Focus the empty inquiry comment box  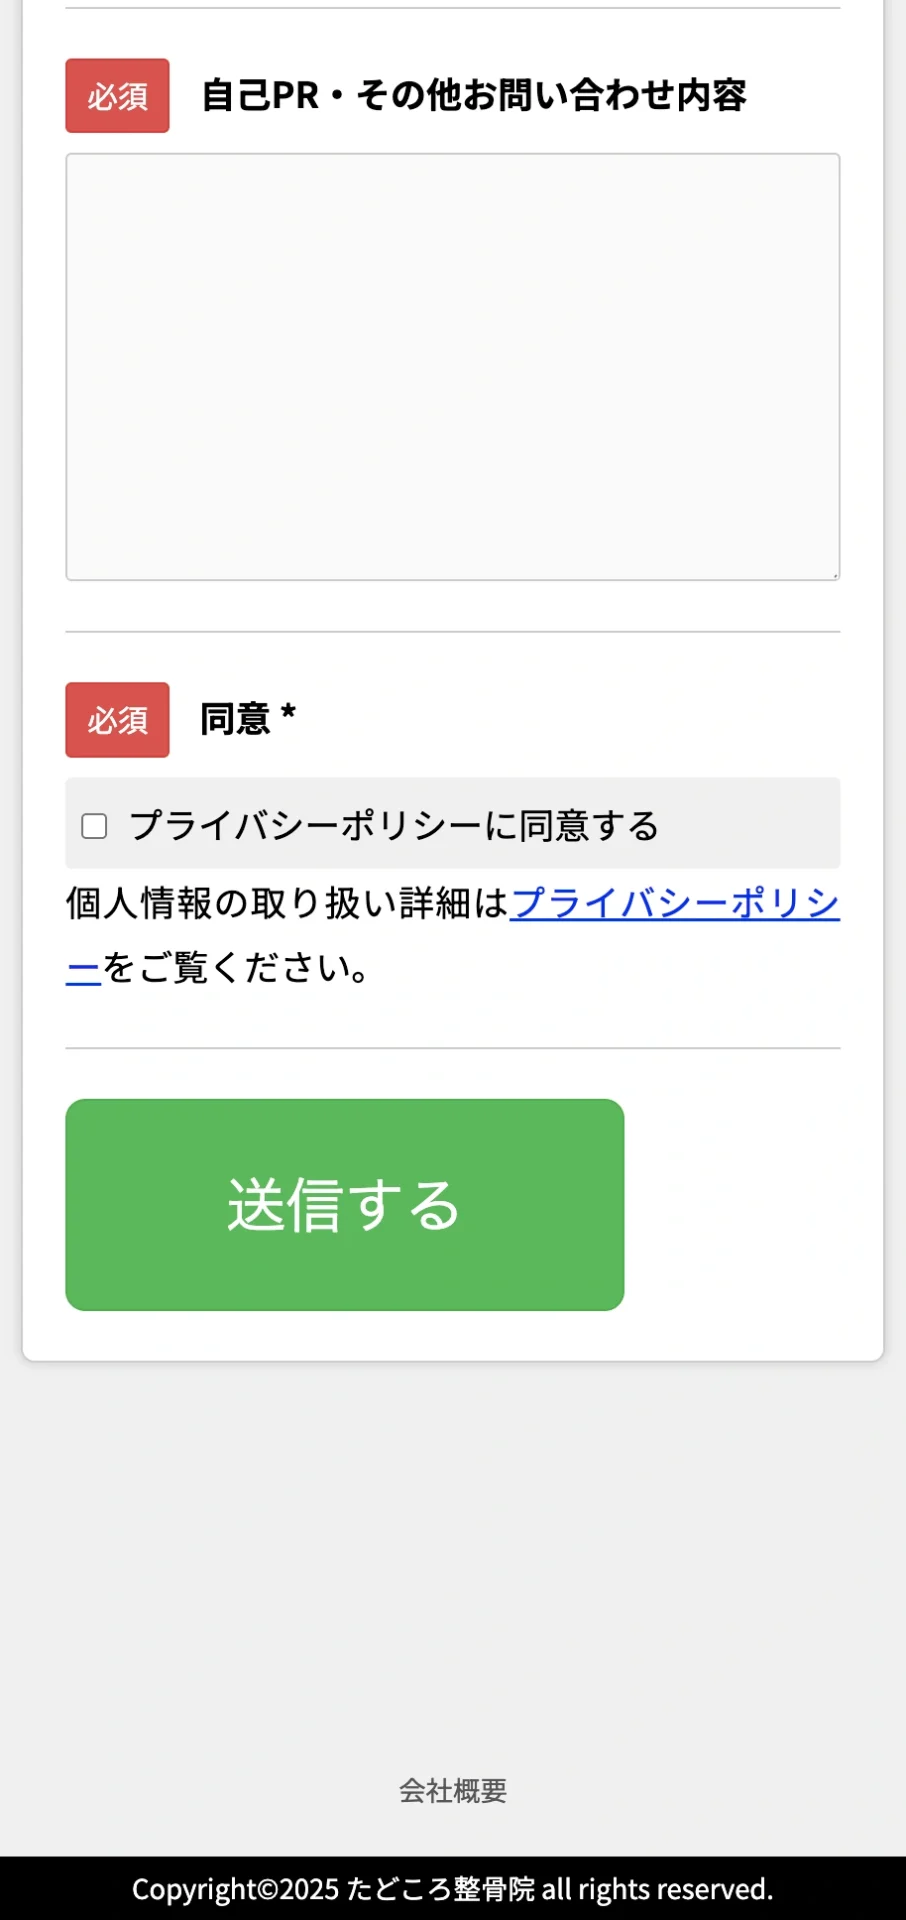tap(452, 365)
